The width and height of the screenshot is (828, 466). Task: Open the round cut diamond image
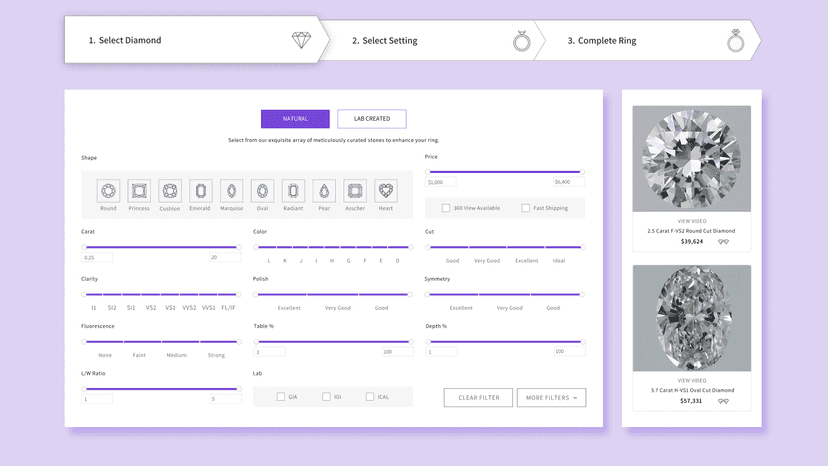point(692,159)
